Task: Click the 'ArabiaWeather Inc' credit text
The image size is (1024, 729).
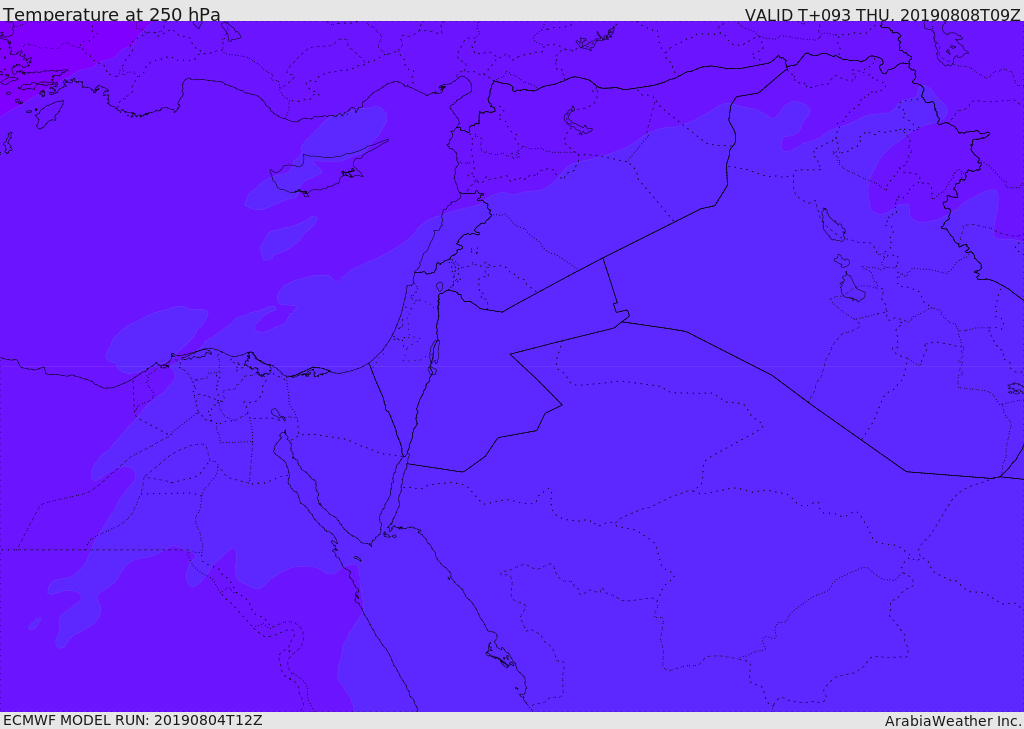Action: (x=954, y=721)
